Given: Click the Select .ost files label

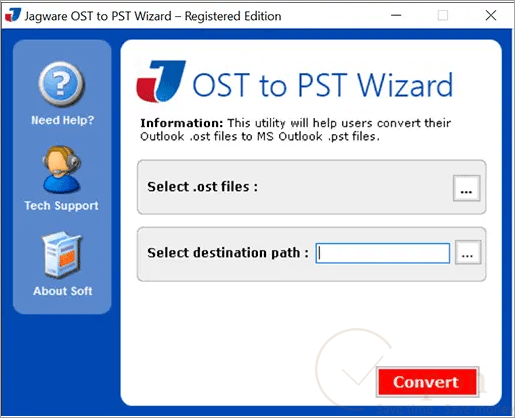Looking at the screenshot, I should (x=203, y=187).
